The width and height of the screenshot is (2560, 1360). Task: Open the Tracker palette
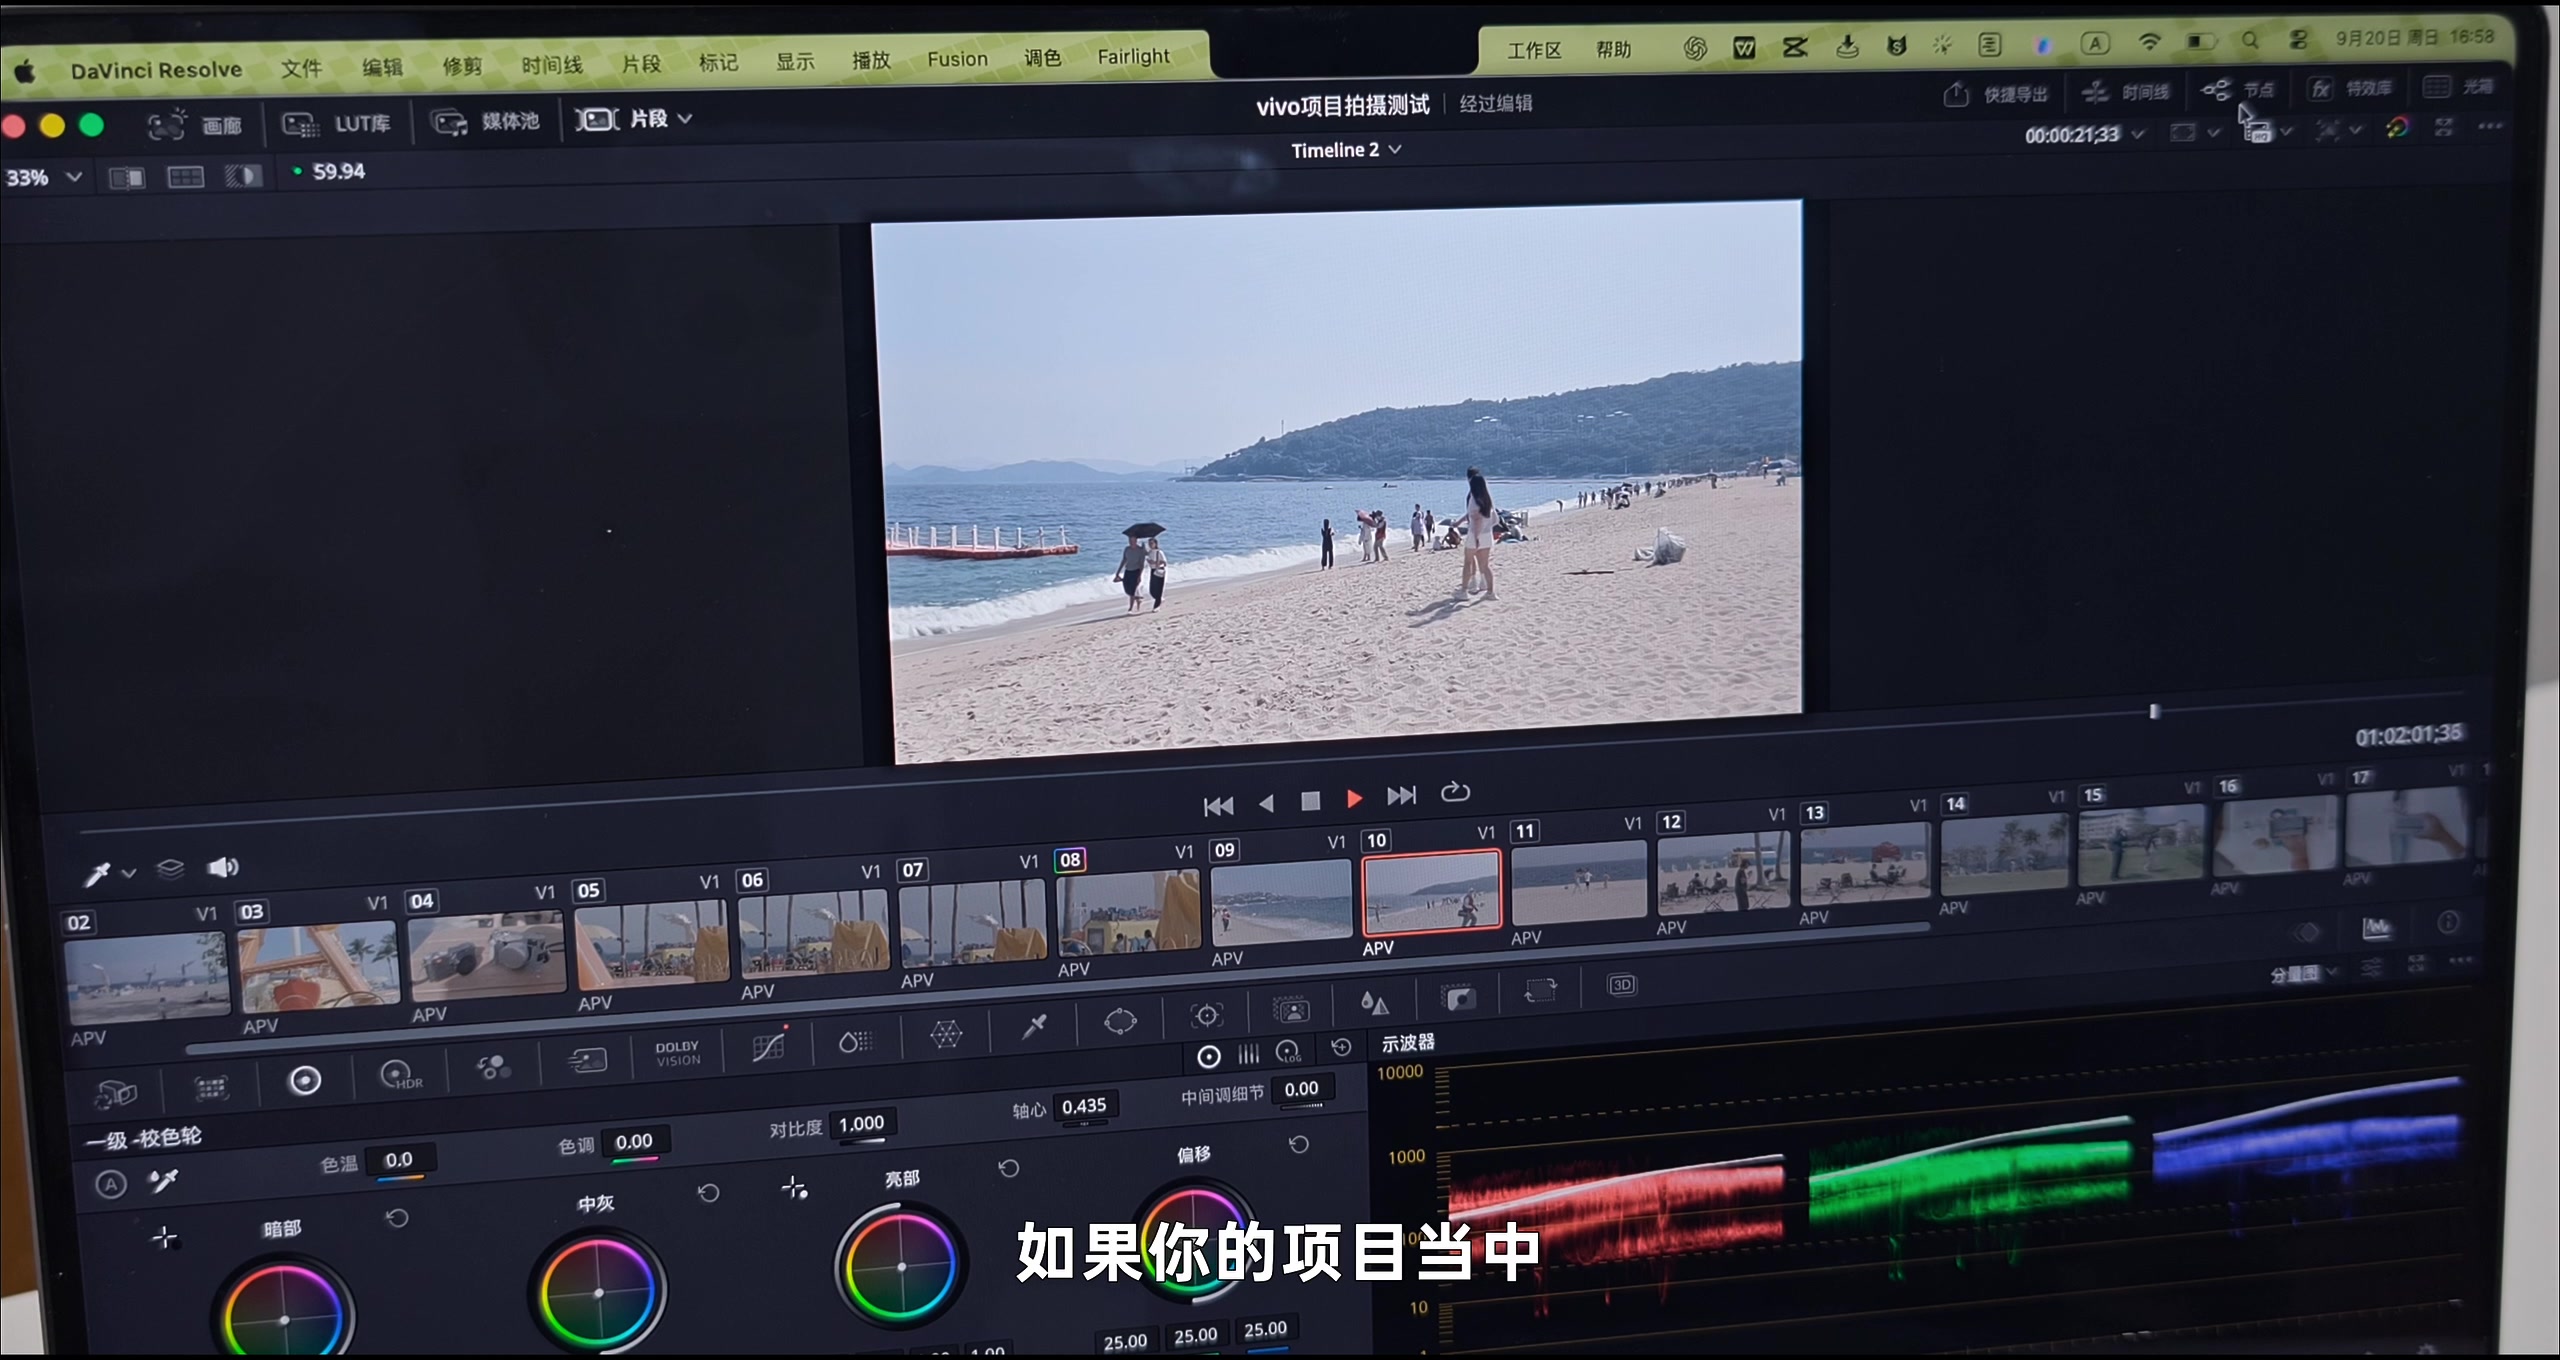click(x=1207, y=1015)
